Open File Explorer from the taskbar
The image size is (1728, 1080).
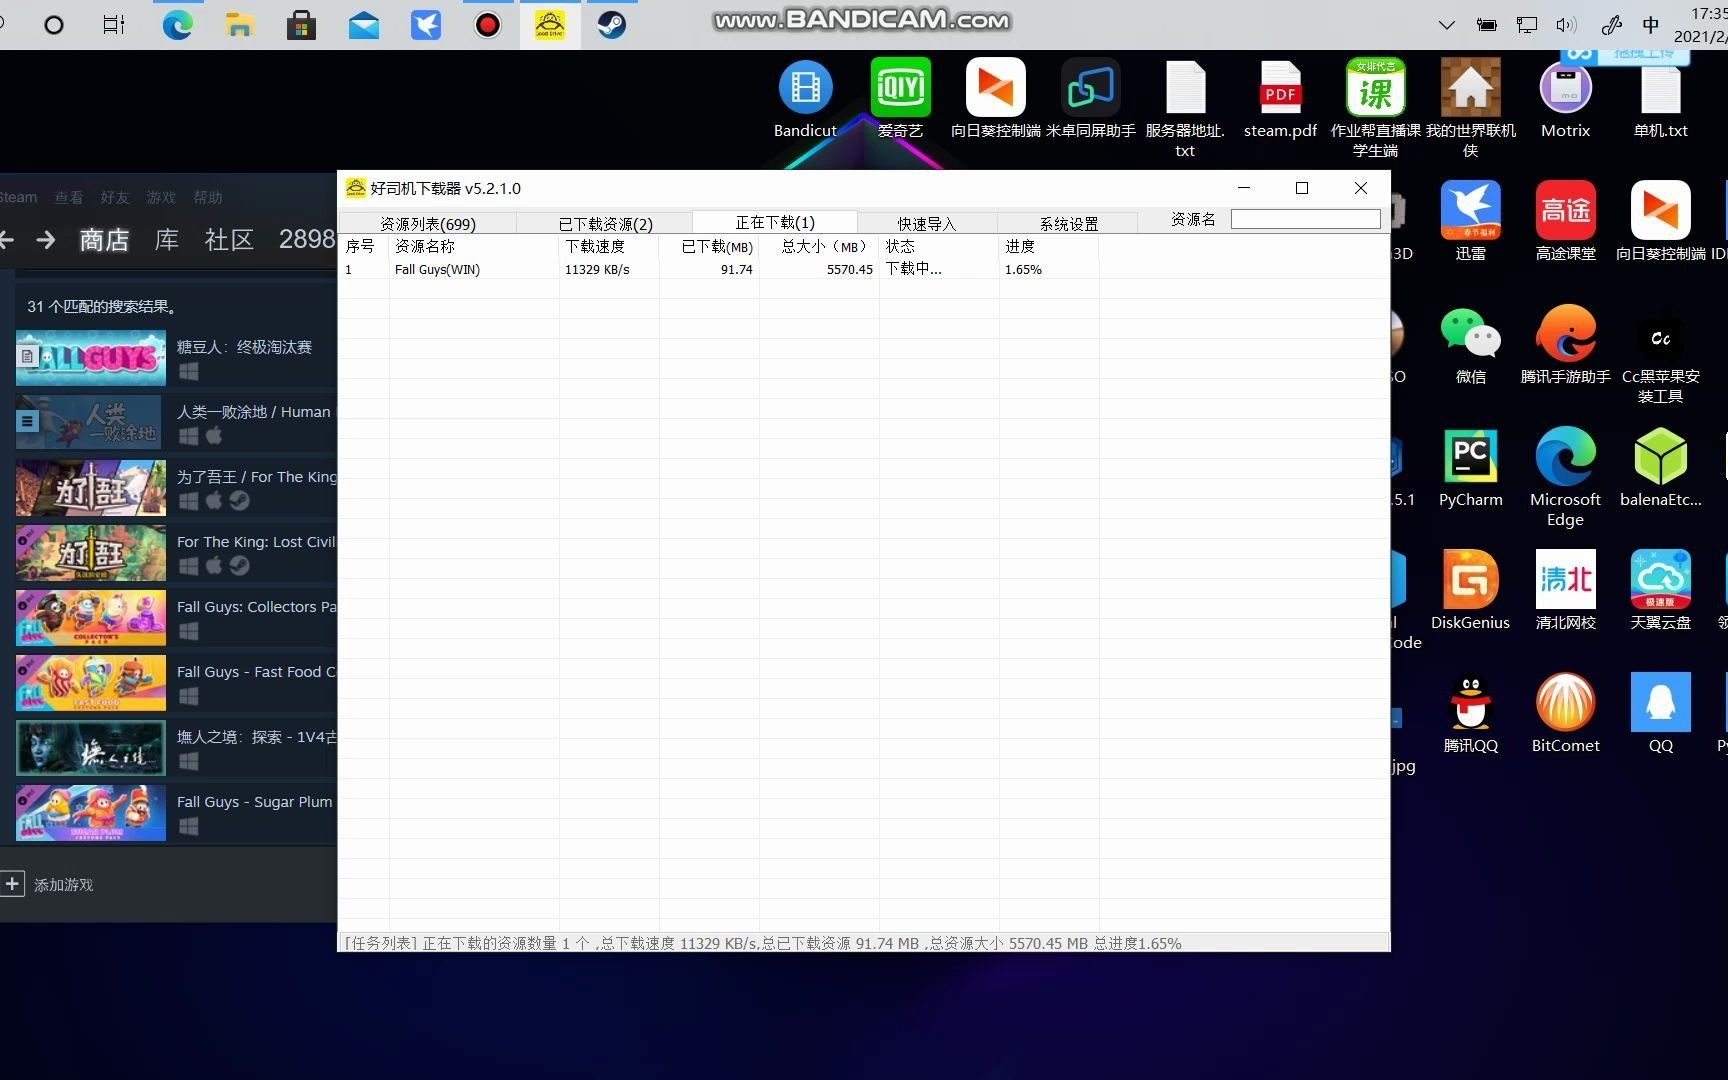pos(239,24)
